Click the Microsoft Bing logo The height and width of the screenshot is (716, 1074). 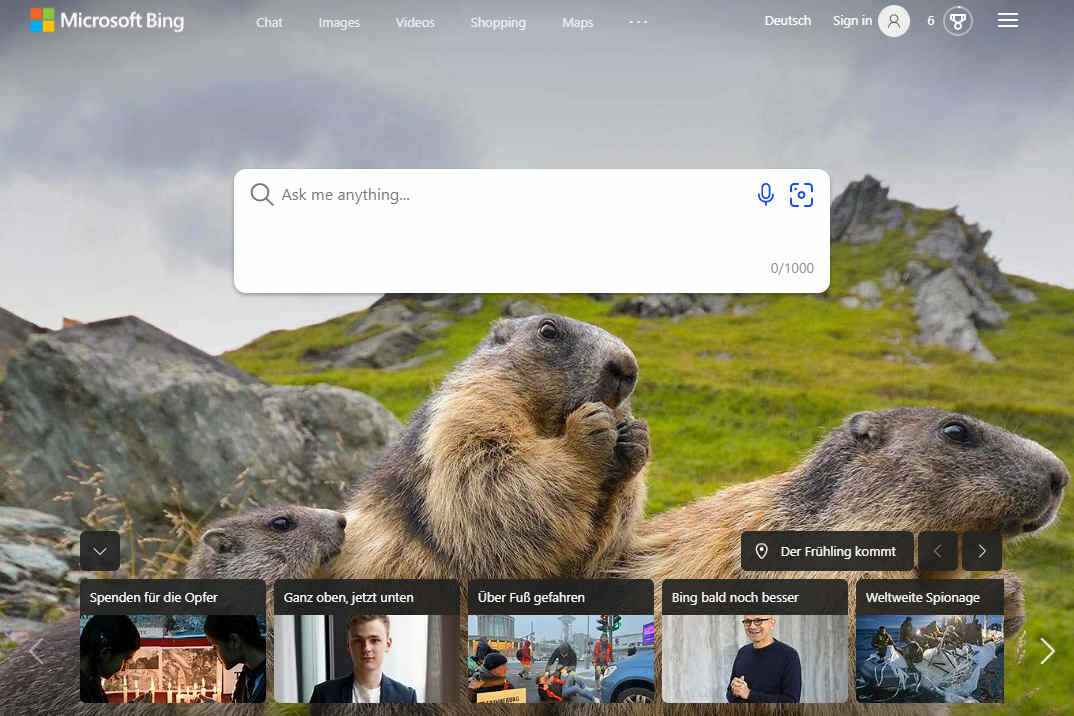coord(107,20)
